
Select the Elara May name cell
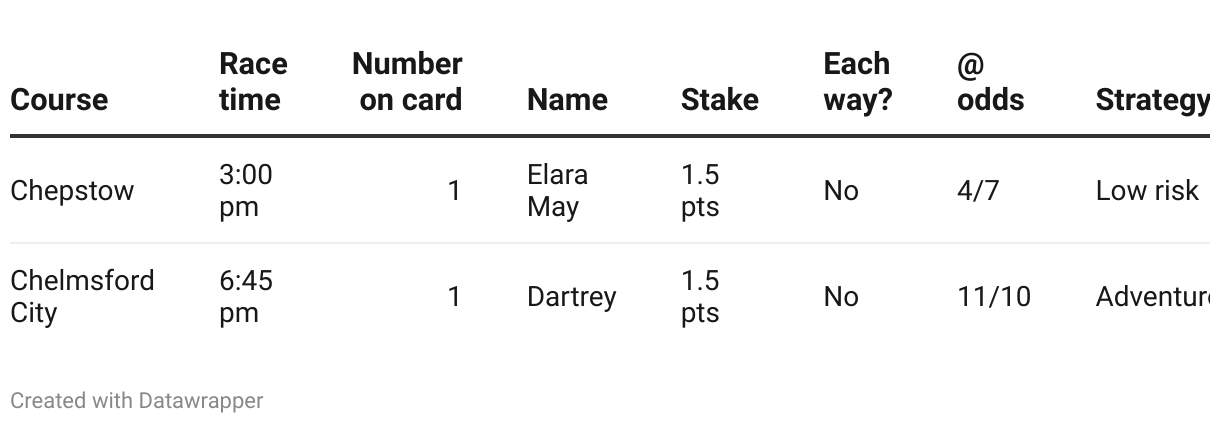[557, 191]
